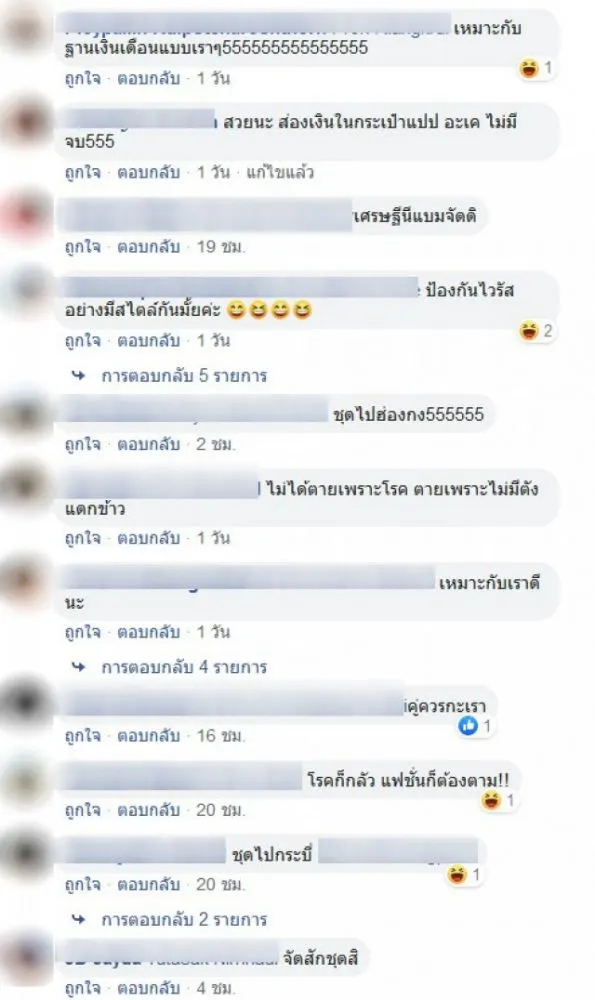Expand การตอบกลับ 2 รายการ replies
This screenshot has width=595, height=1000.
184,919
